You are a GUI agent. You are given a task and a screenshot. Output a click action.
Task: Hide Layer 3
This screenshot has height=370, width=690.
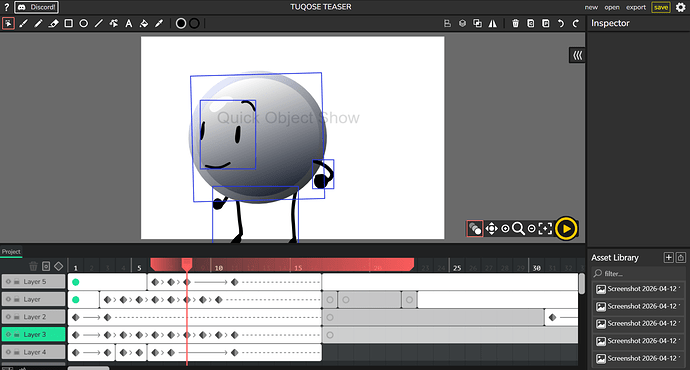[8, 334]
